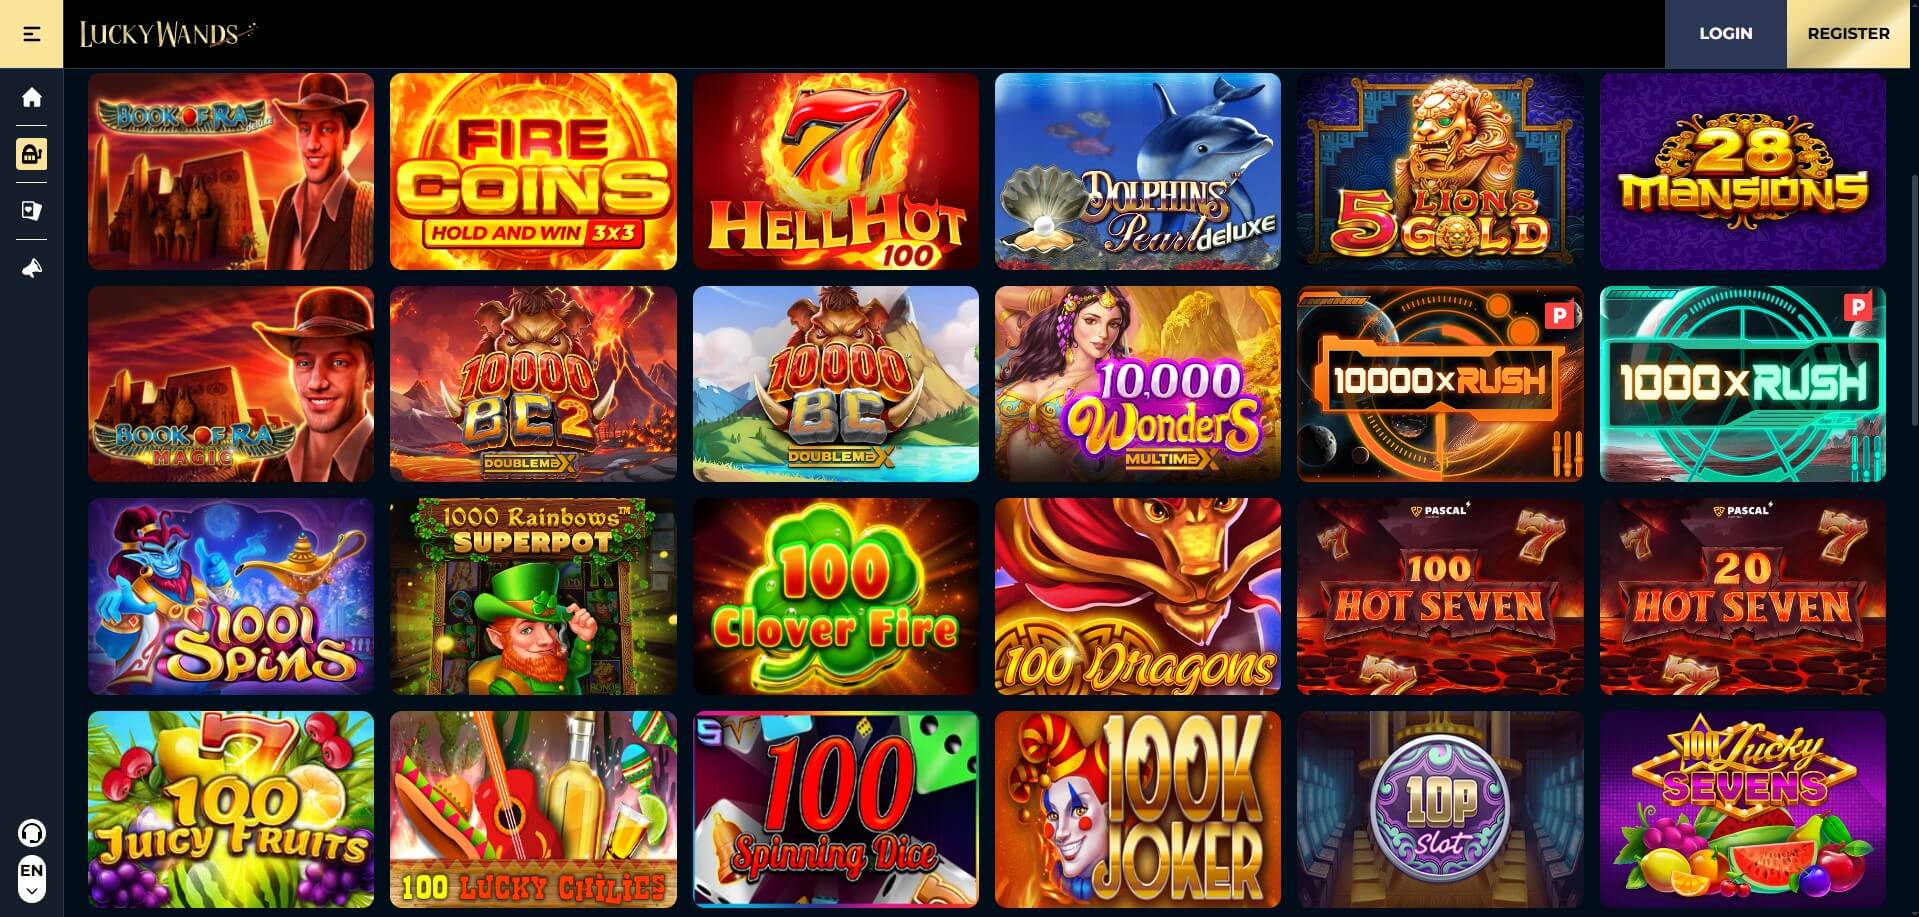Expand the EN language selector
This screenshot has height=917, width=1919.
point(32,879)
